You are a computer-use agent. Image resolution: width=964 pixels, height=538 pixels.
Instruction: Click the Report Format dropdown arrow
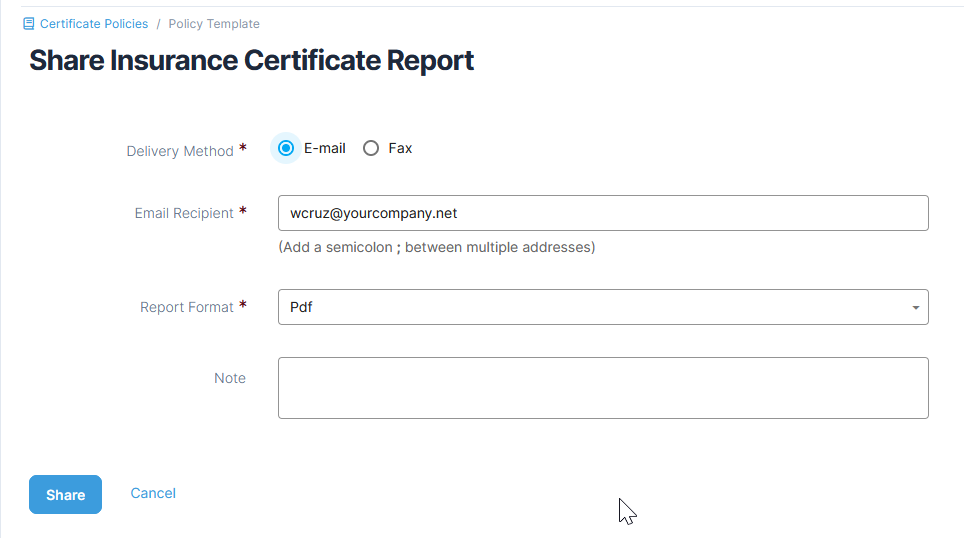pos(915,308)
